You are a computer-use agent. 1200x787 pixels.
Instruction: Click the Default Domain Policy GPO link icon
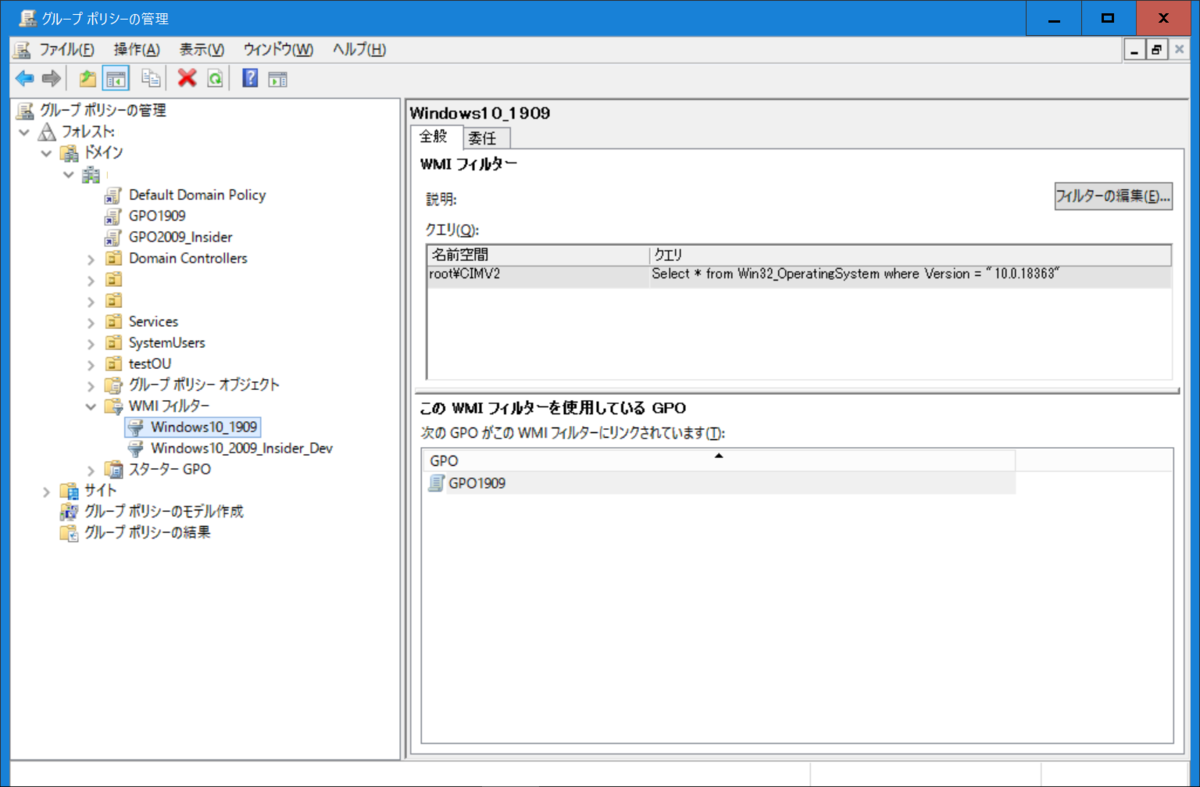[x=113, y=195]
